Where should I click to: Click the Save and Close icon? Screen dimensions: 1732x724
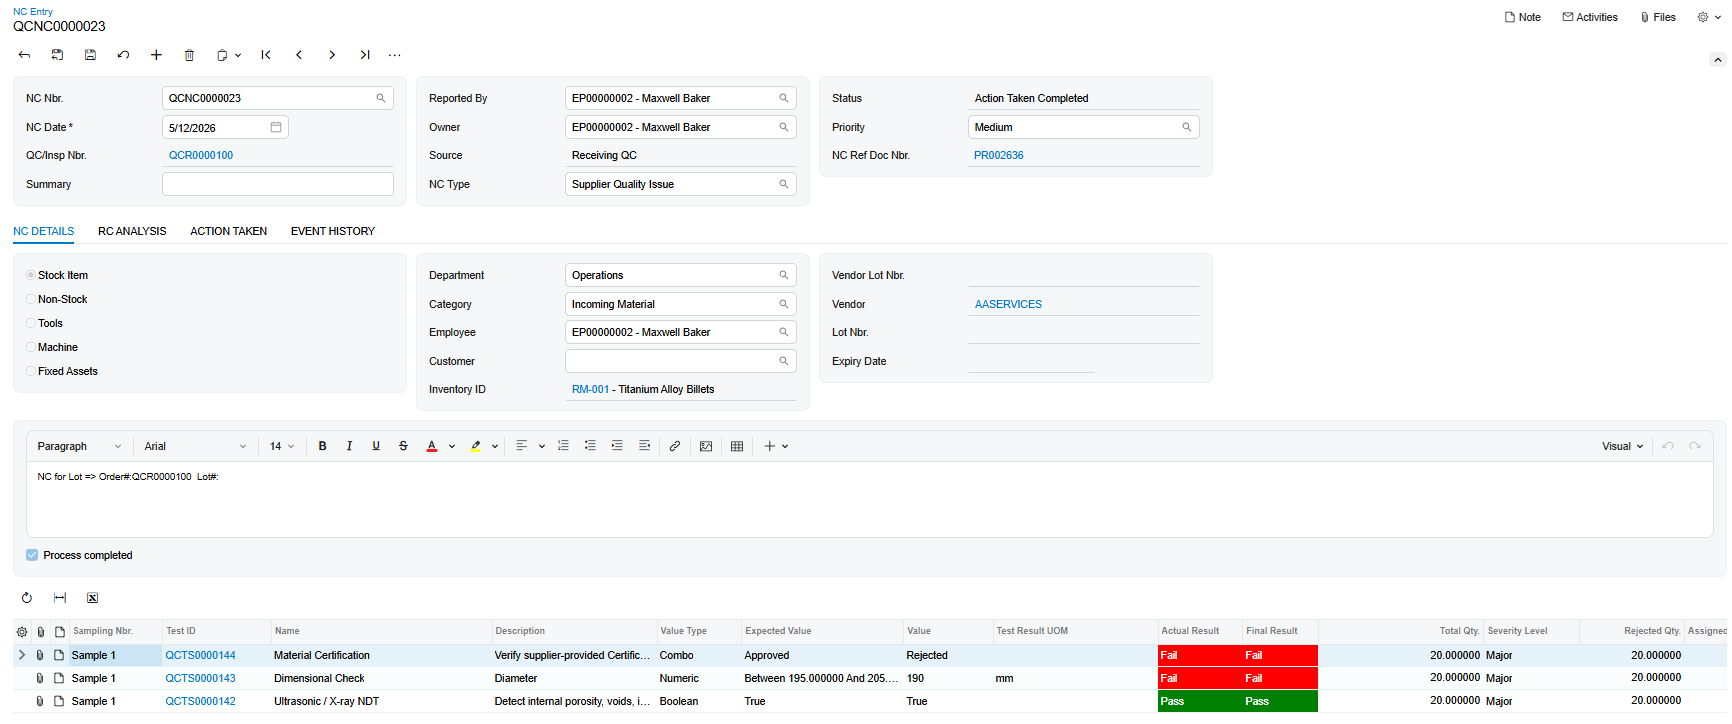(x=57, y=55)
